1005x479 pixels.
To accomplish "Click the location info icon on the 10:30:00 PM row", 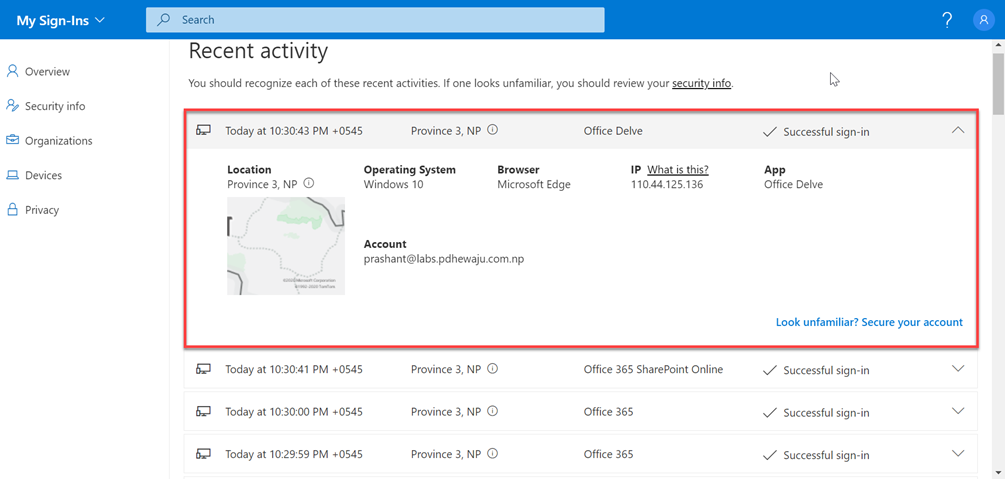I will click(493, 411).
